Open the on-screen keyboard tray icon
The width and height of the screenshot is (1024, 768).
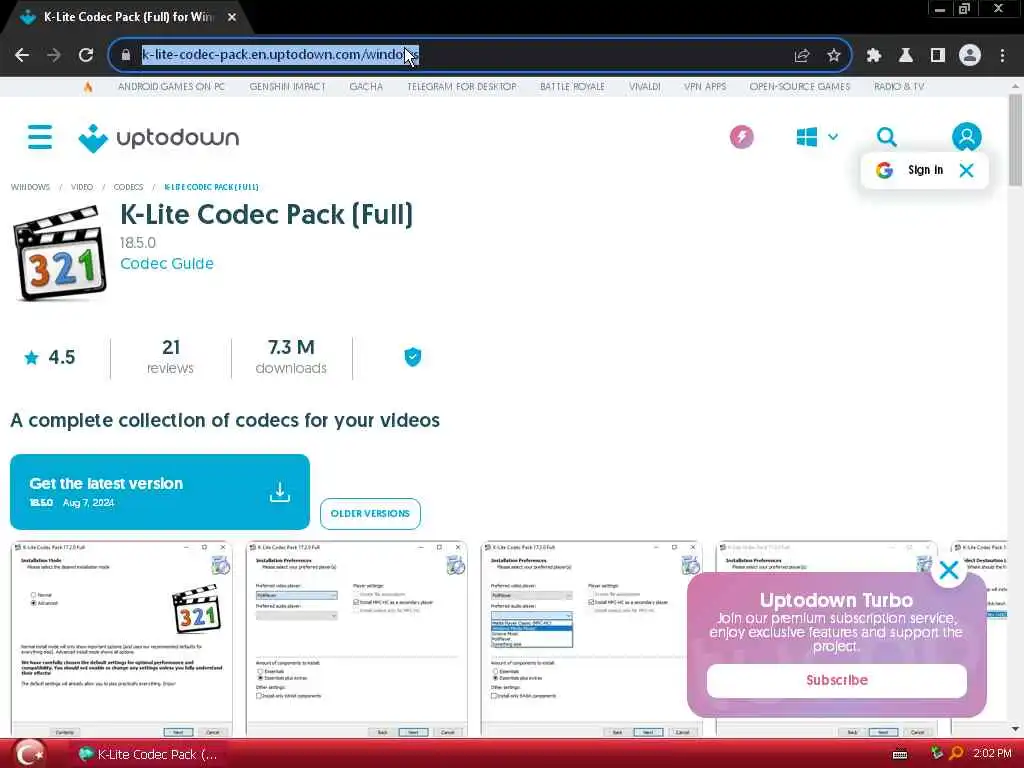coord(900,754)
